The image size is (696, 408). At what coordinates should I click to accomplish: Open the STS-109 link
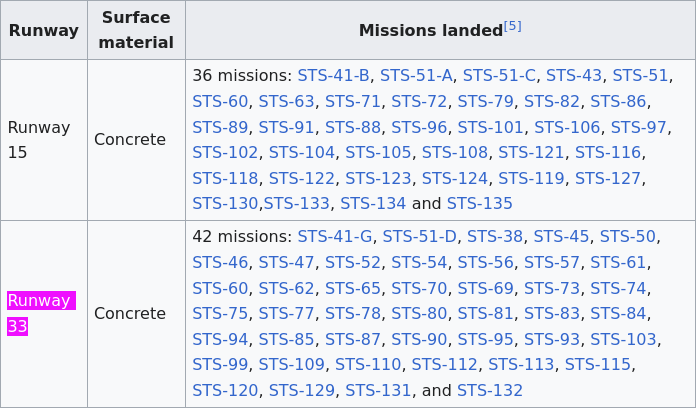tap(292, 365)
